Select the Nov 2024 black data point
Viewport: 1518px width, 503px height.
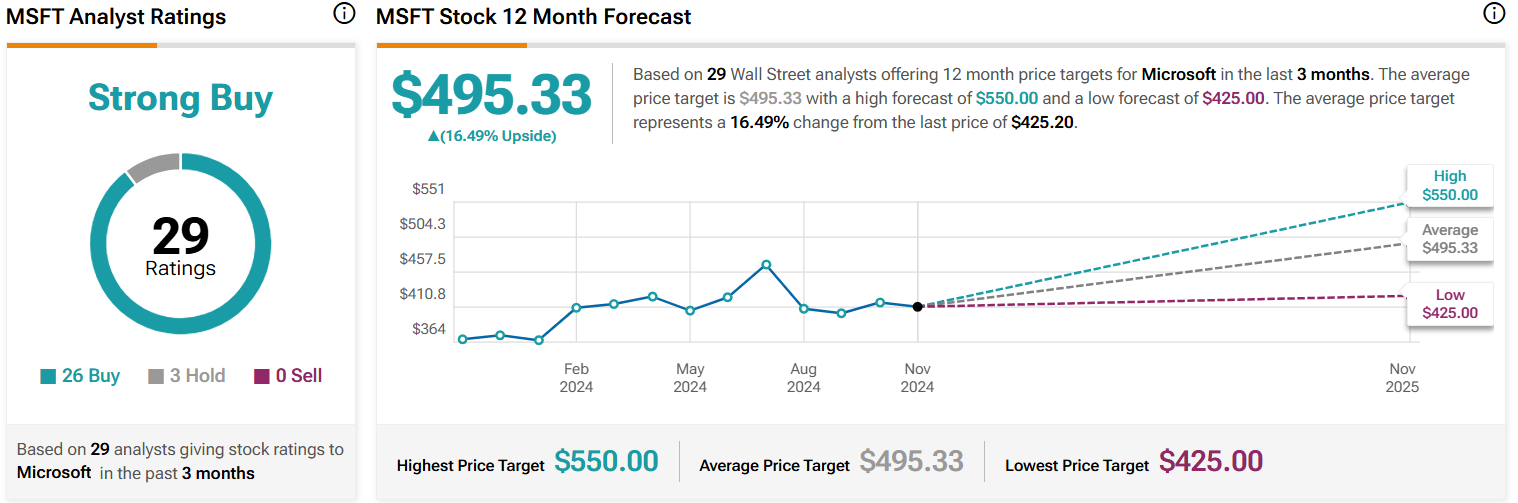pyautogui.click(x=918, y=306)
